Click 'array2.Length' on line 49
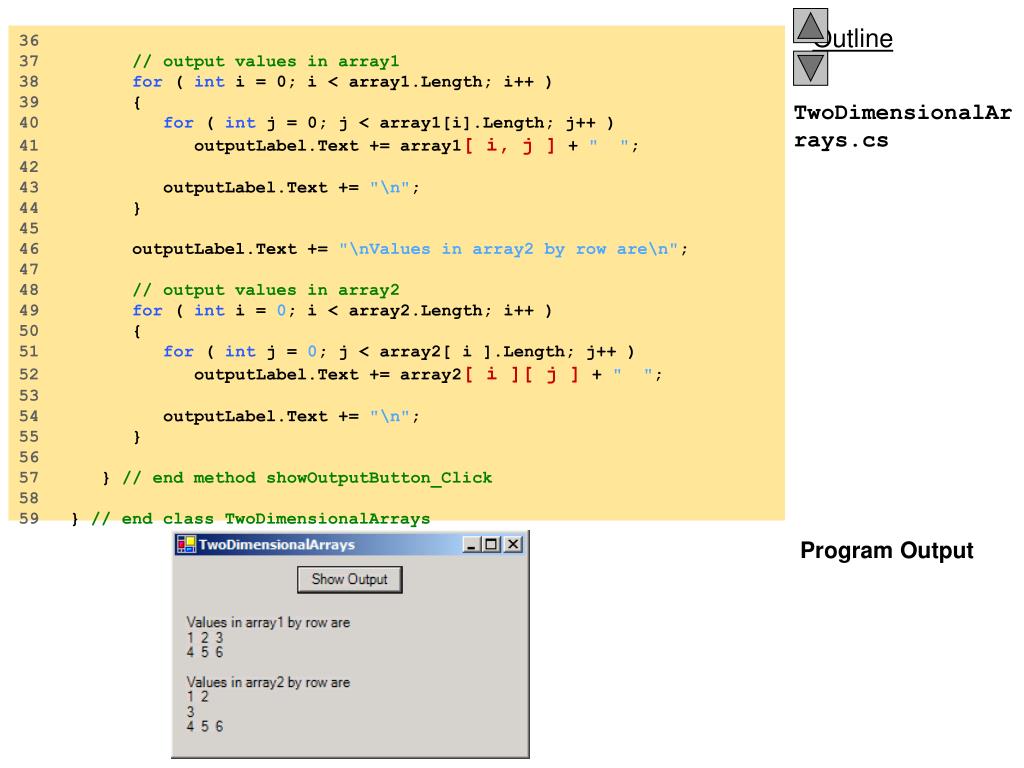The width and height of the screenshot is (1024, 768). [x=415, y=311]
